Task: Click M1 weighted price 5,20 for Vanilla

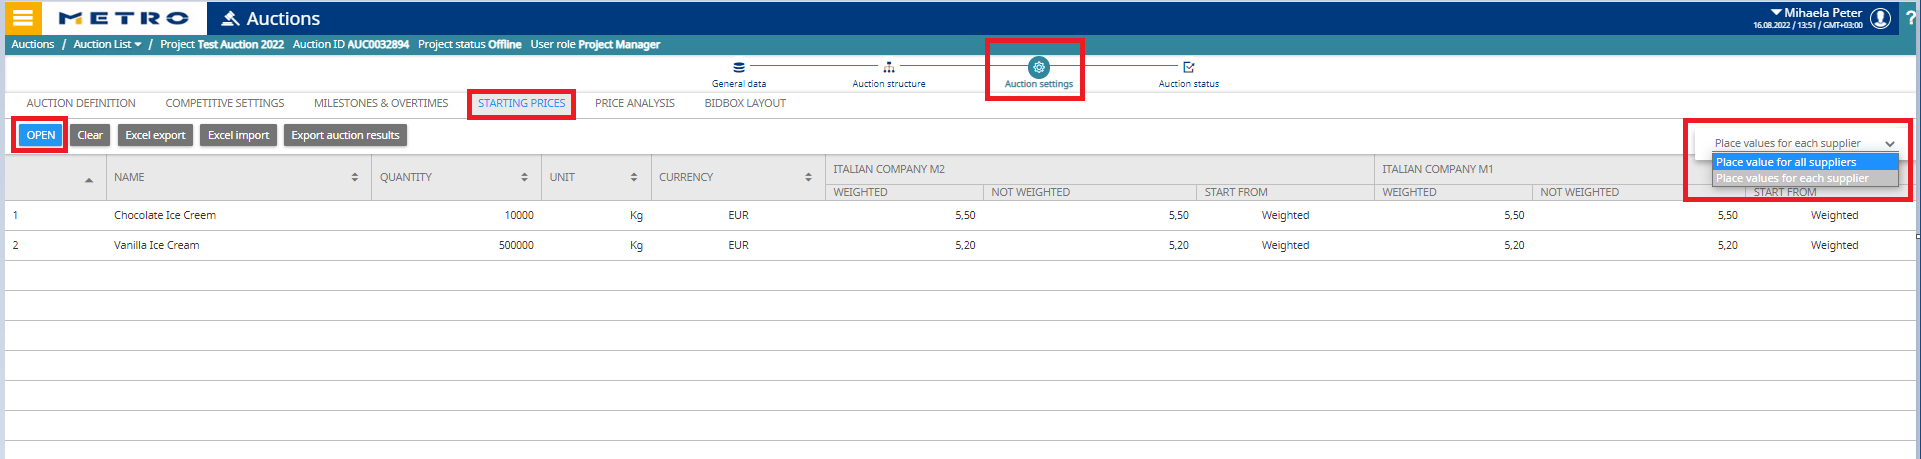Action: [x=1514, y=245]
